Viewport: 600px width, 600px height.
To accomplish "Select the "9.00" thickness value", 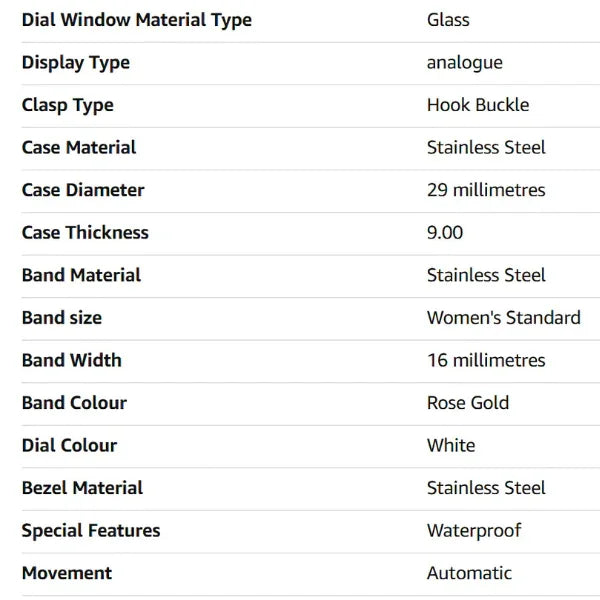I will pyautogui.click(x=445, y=233).
